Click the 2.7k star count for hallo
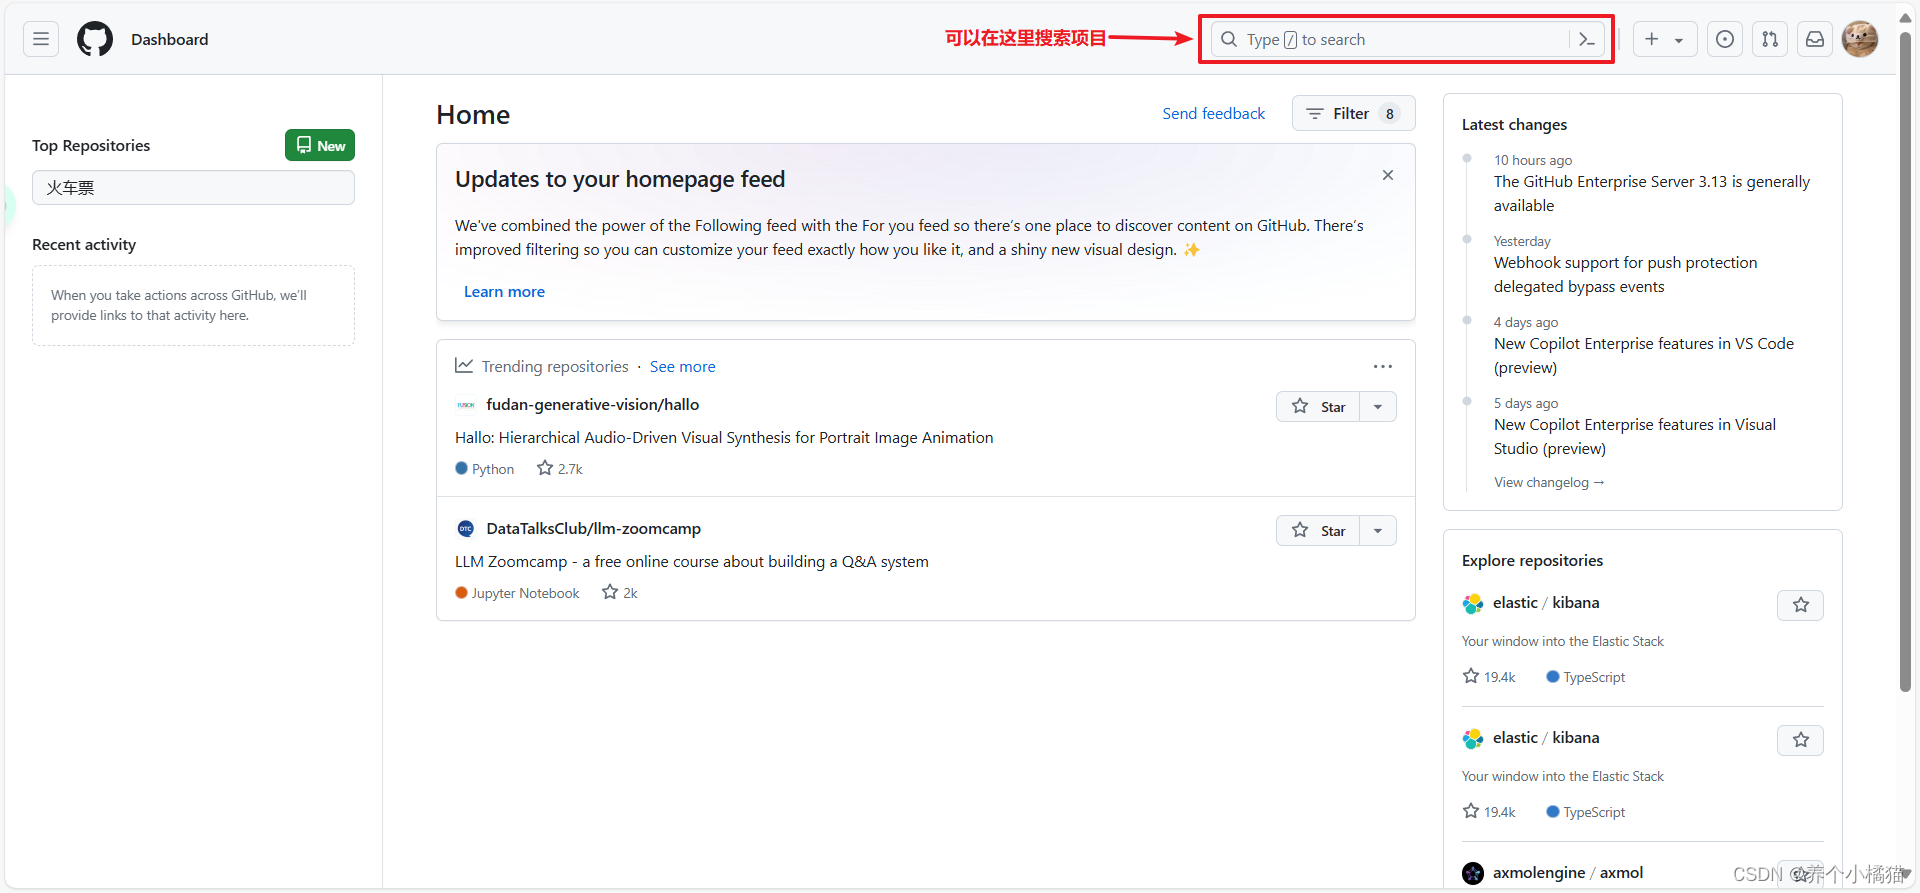This screenshot has height=893, width=1920. pyautogui.click(x=560, y=468)
